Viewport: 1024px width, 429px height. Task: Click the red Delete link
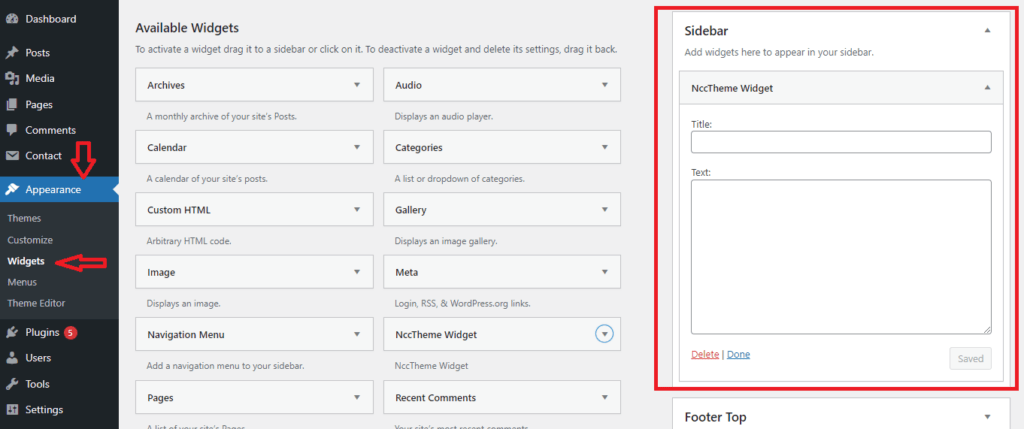point(705,355)
